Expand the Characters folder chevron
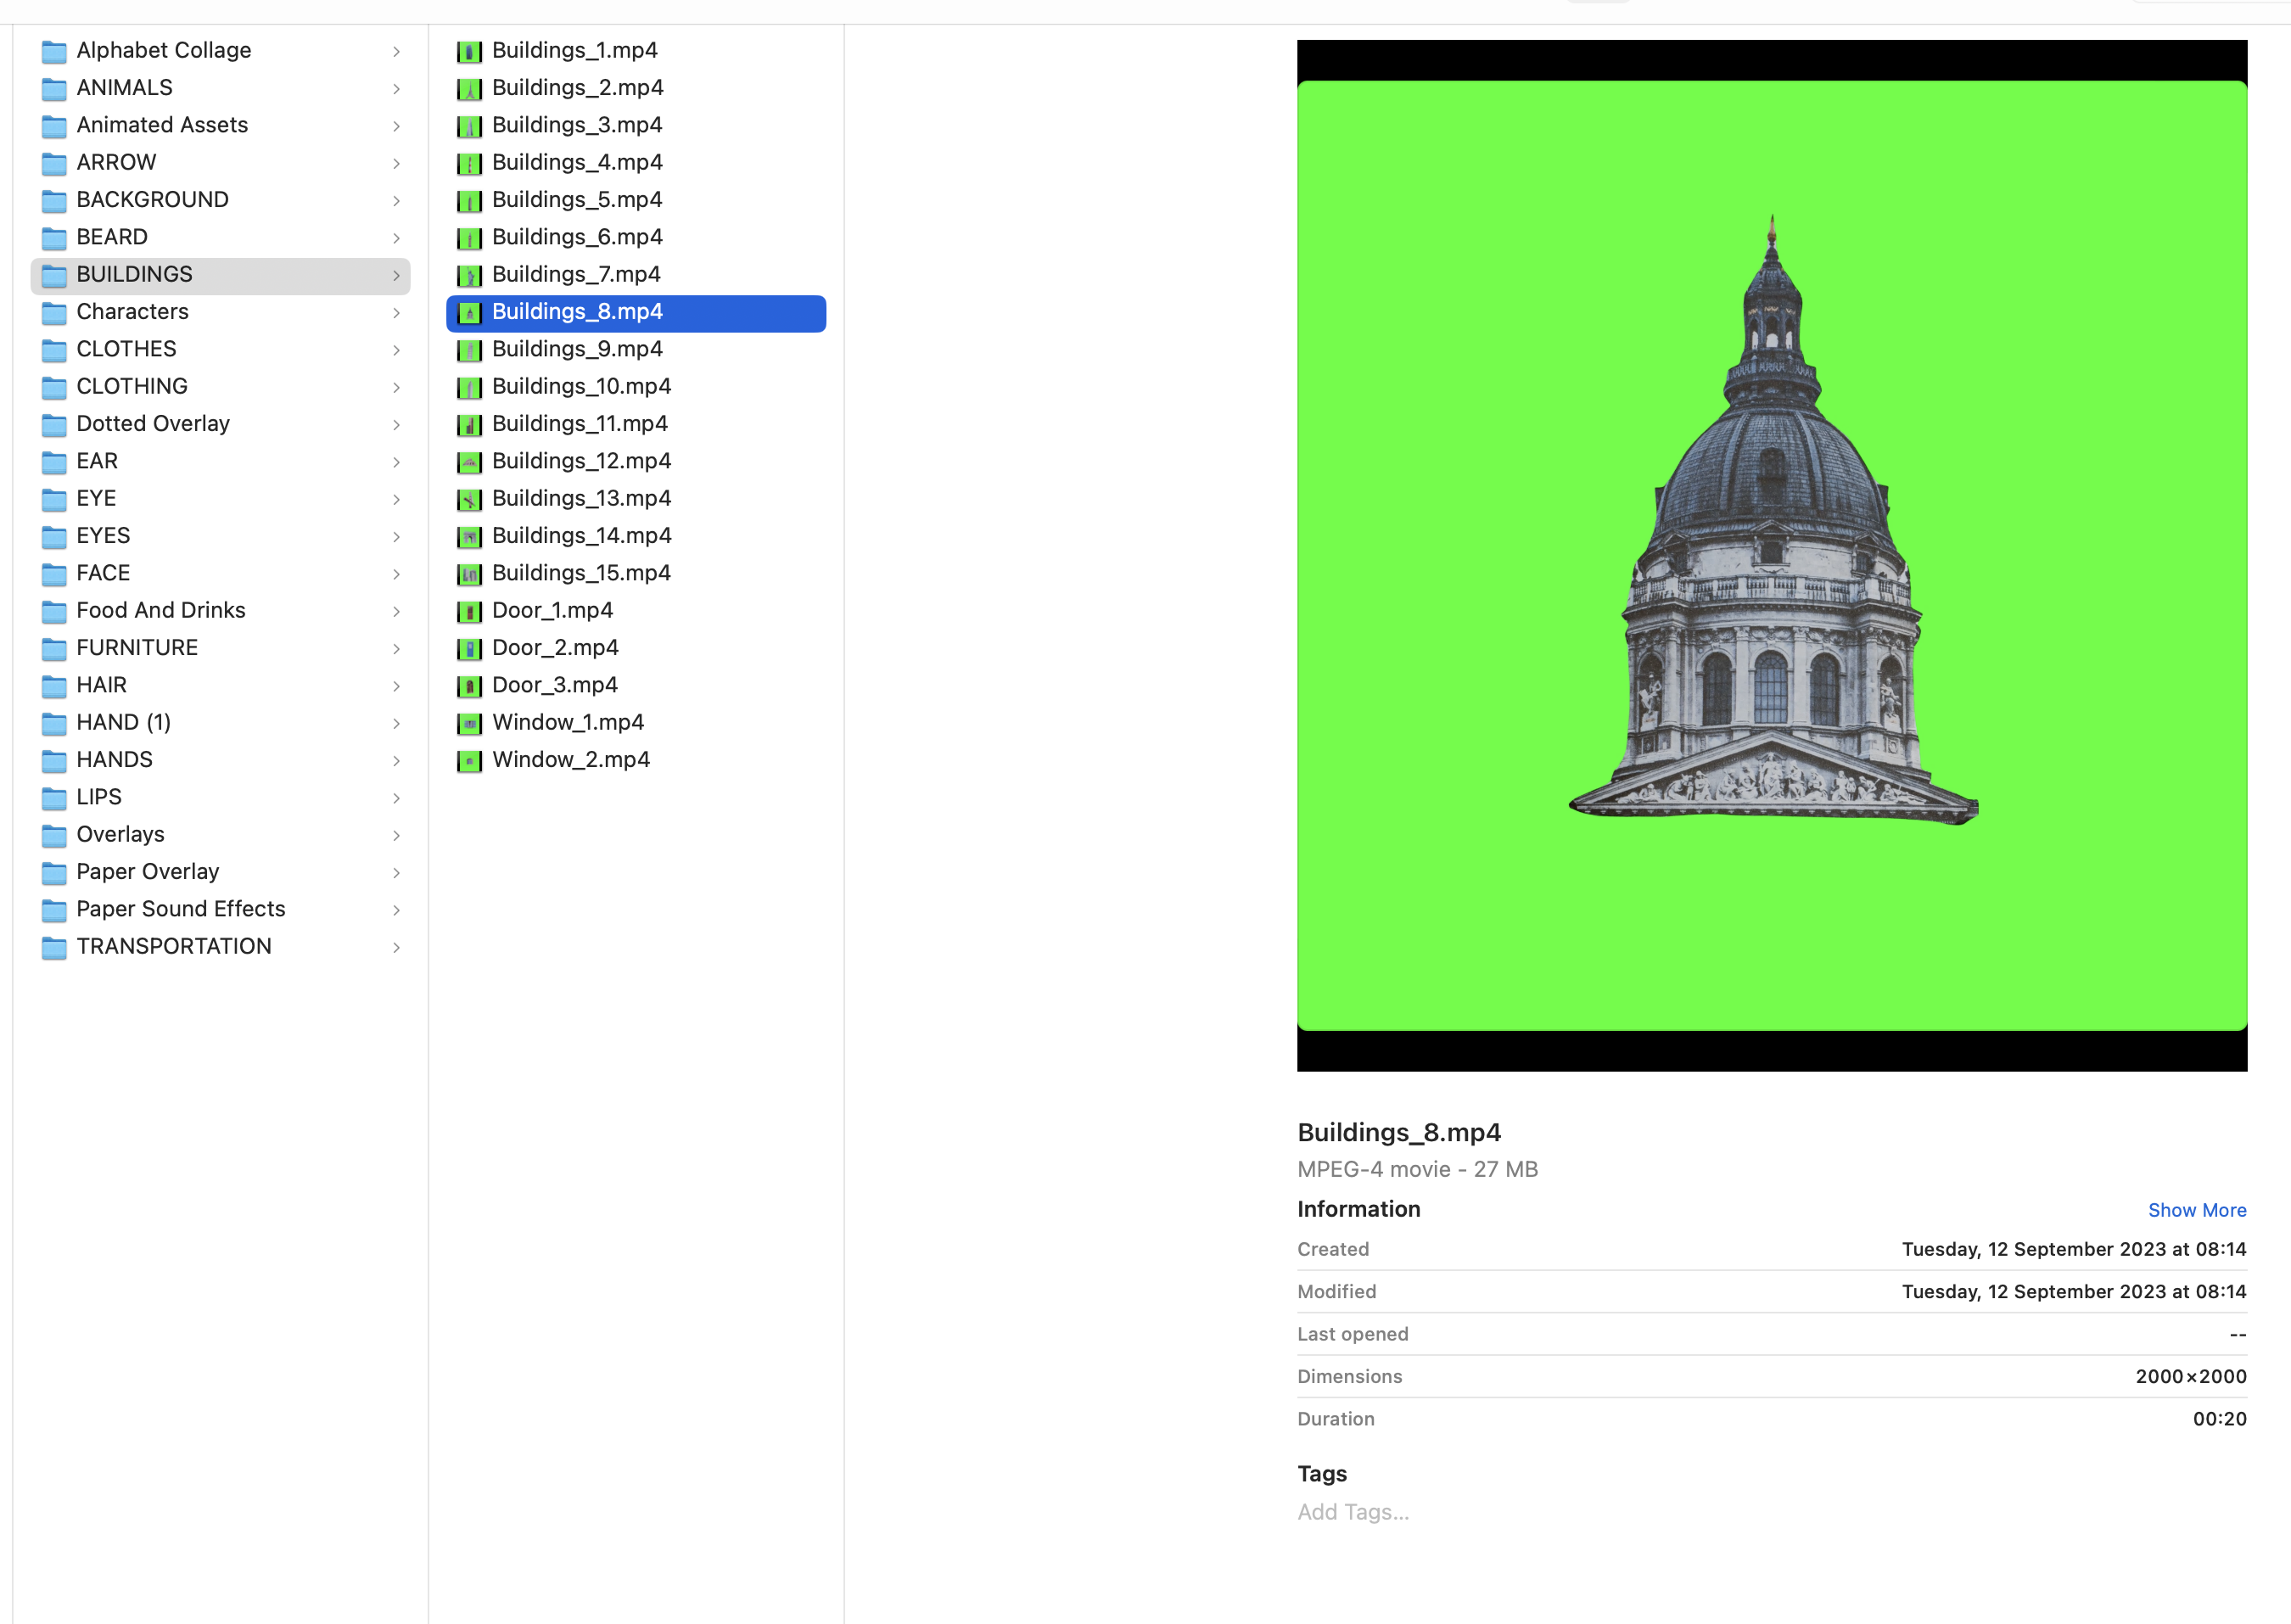Screen dimensions: 2291x1624 [396, 313]
